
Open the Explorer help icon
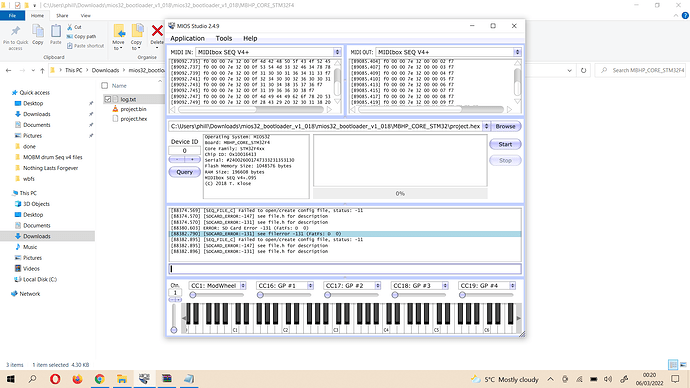coord(685,15)
